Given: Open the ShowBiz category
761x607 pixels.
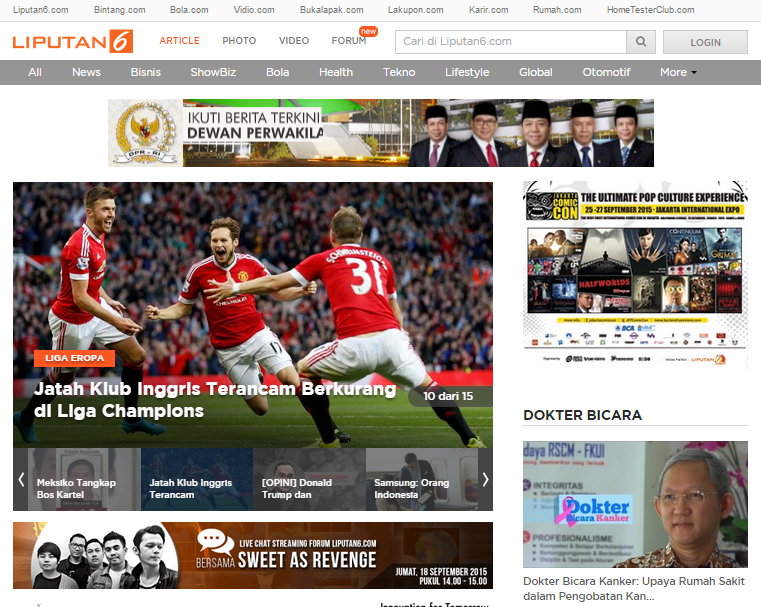Looking at the screenshot, I should pos(213,72).
